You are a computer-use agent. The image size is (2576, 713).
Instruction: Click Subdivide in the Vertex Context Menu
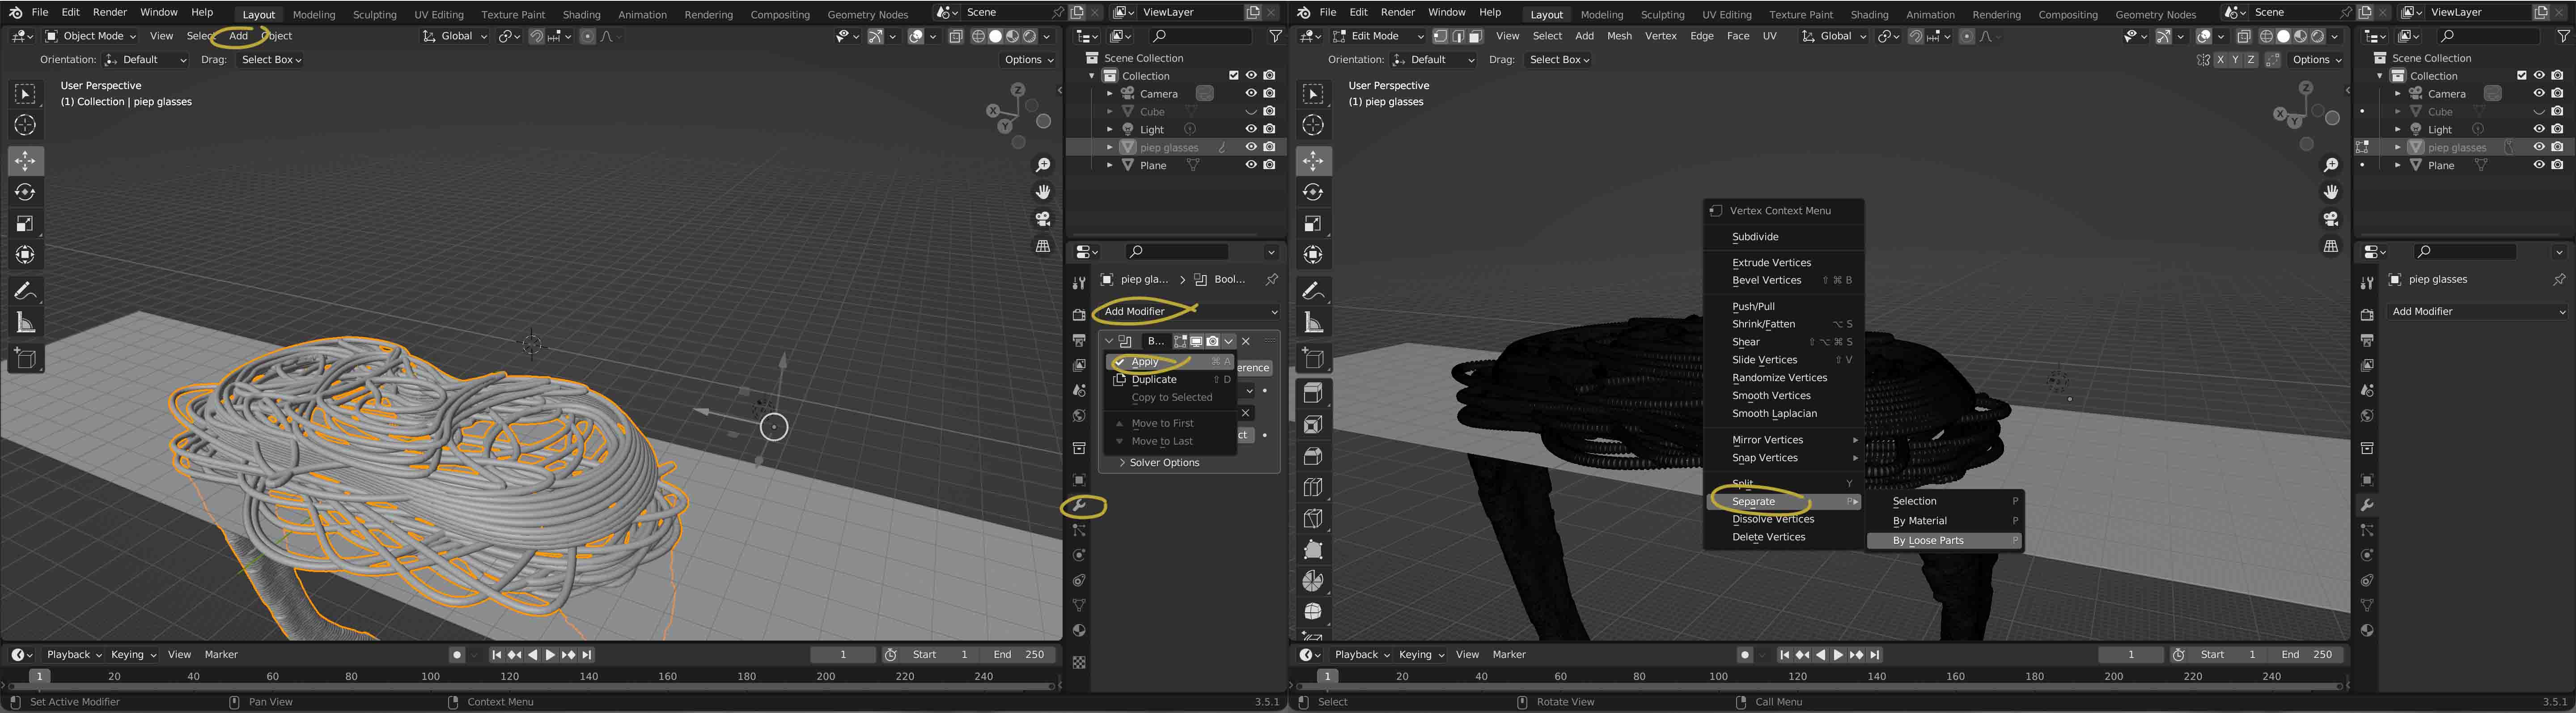coord(1755,237)
